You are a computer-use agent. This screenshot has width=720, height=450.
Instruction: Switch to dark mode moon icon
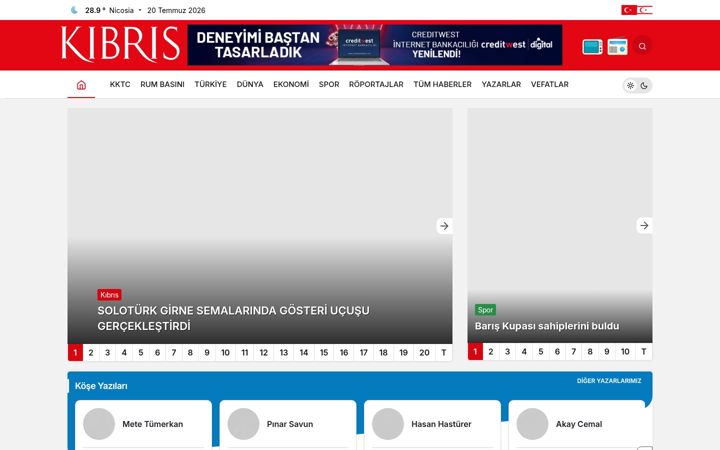click(644, 85)
